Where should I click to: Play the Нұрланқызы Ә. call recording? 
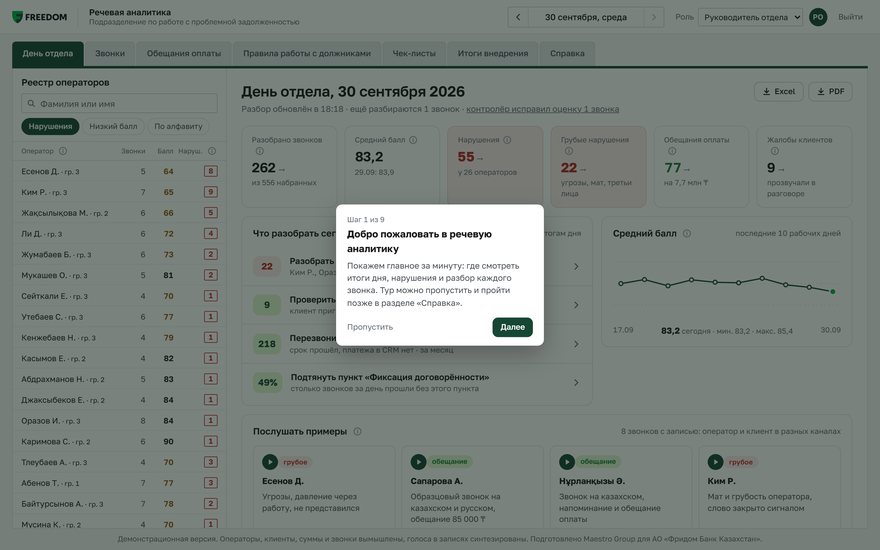tap(567, 462)
